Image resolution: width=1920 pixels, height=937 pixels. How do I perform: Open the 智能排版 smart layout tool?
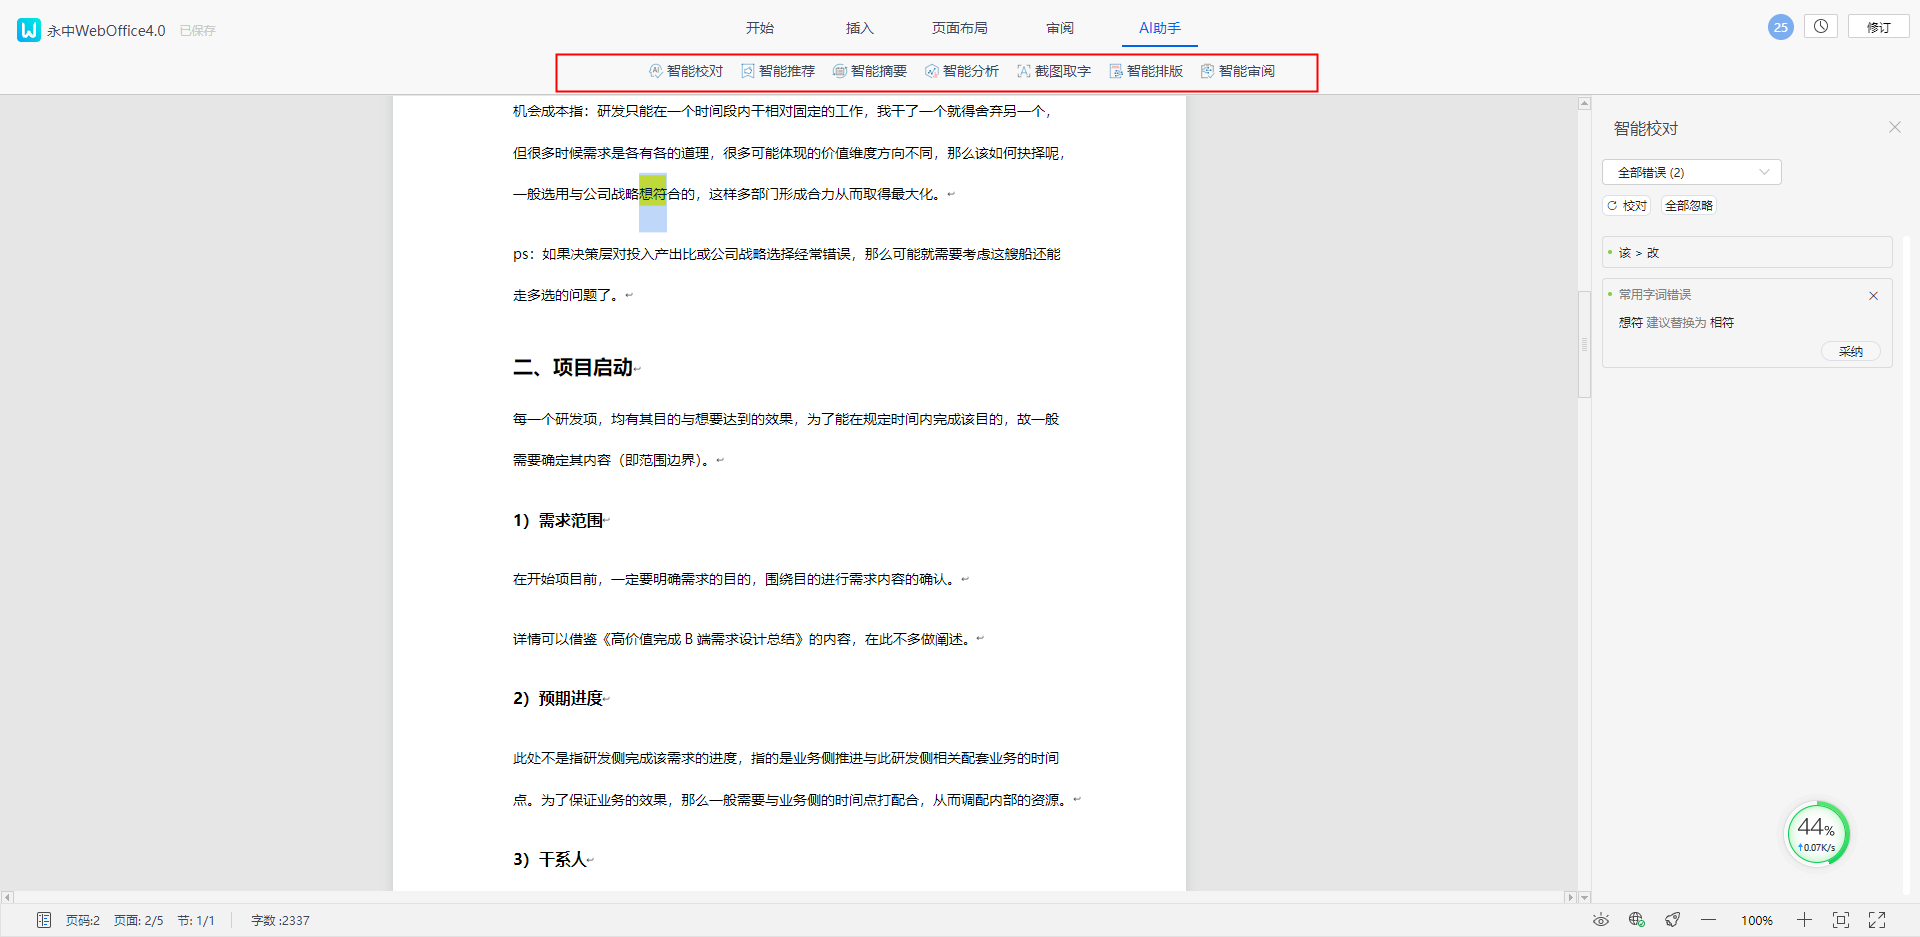[1146, 71]
